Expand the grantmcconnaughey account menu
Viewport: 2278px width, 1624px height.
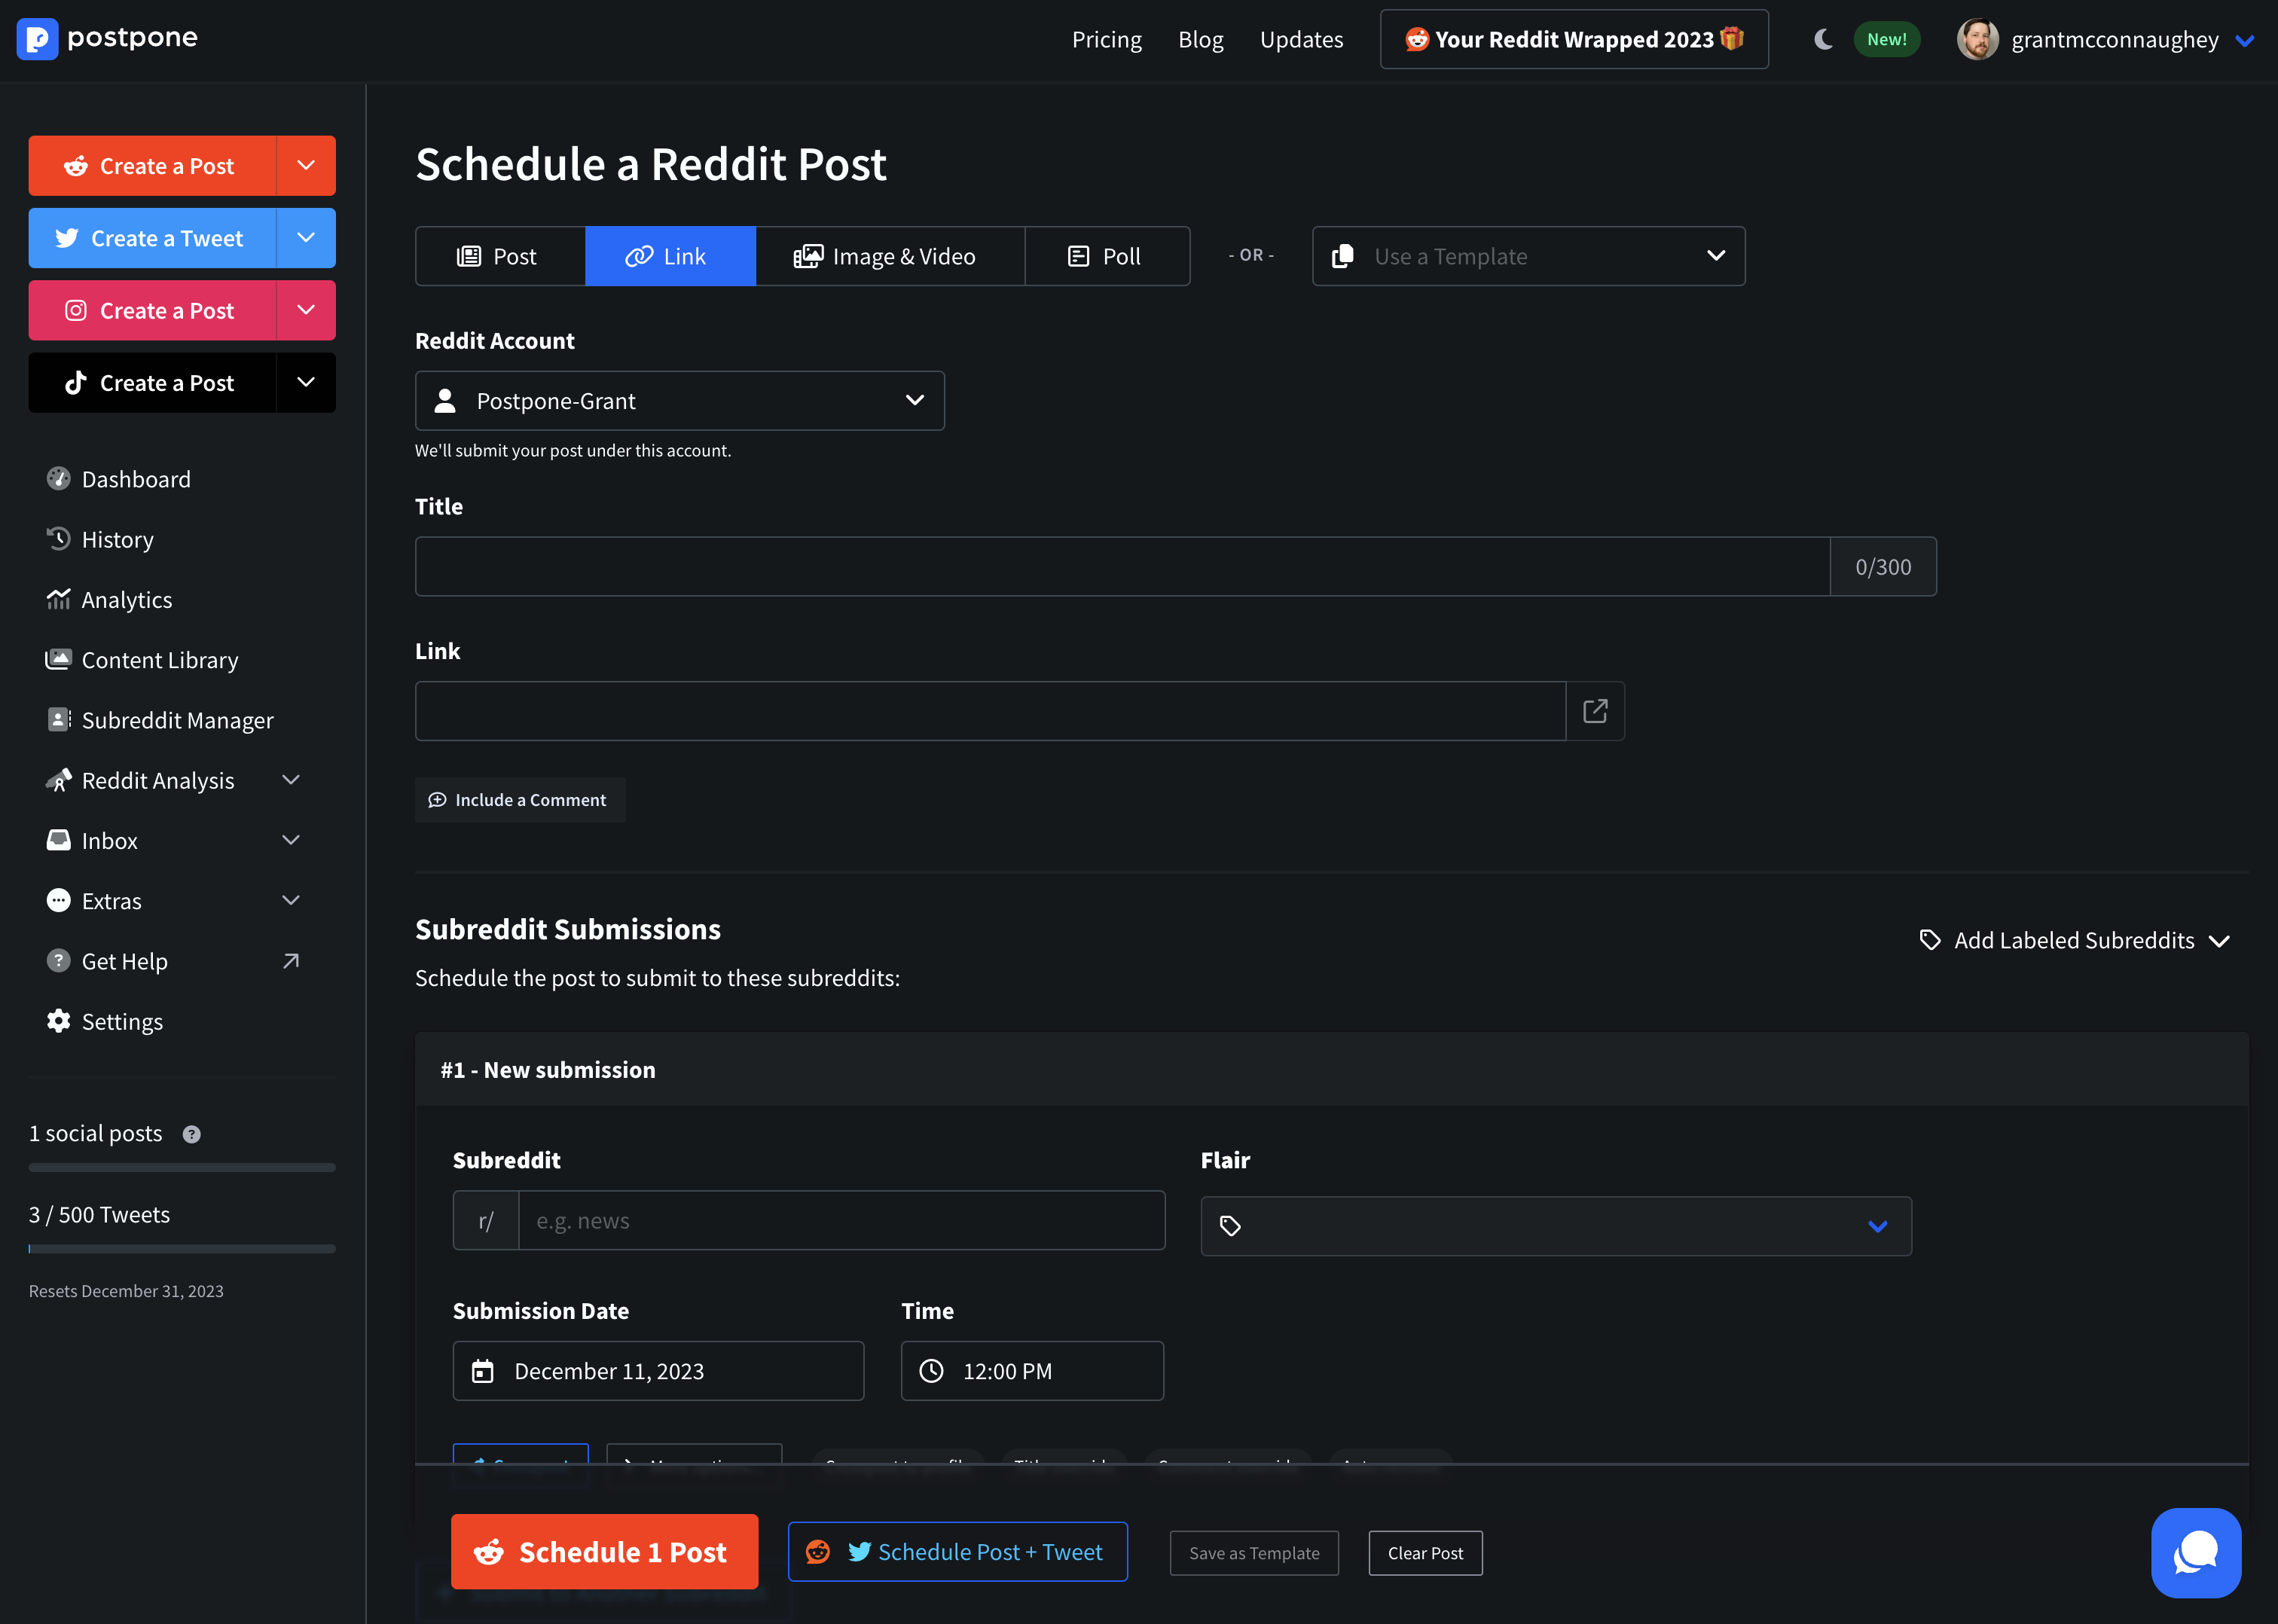point(2244,40)
